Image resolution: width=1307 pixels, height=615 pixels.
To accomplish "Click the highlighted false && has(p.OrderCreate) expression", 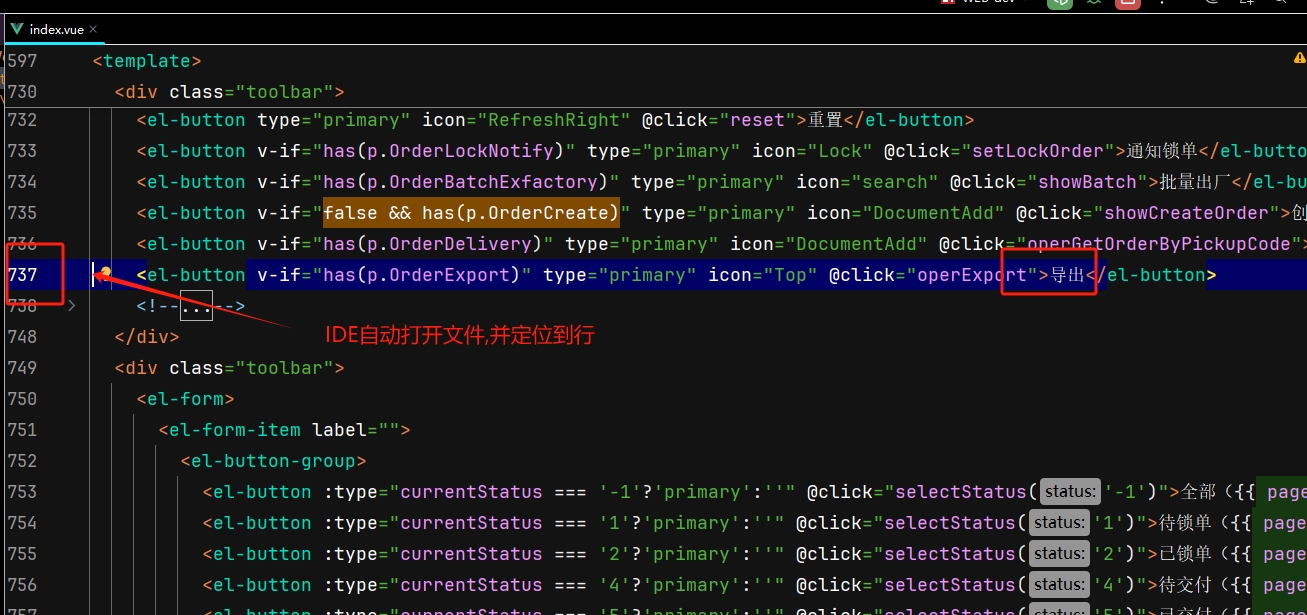I will [x=469, y=212].
